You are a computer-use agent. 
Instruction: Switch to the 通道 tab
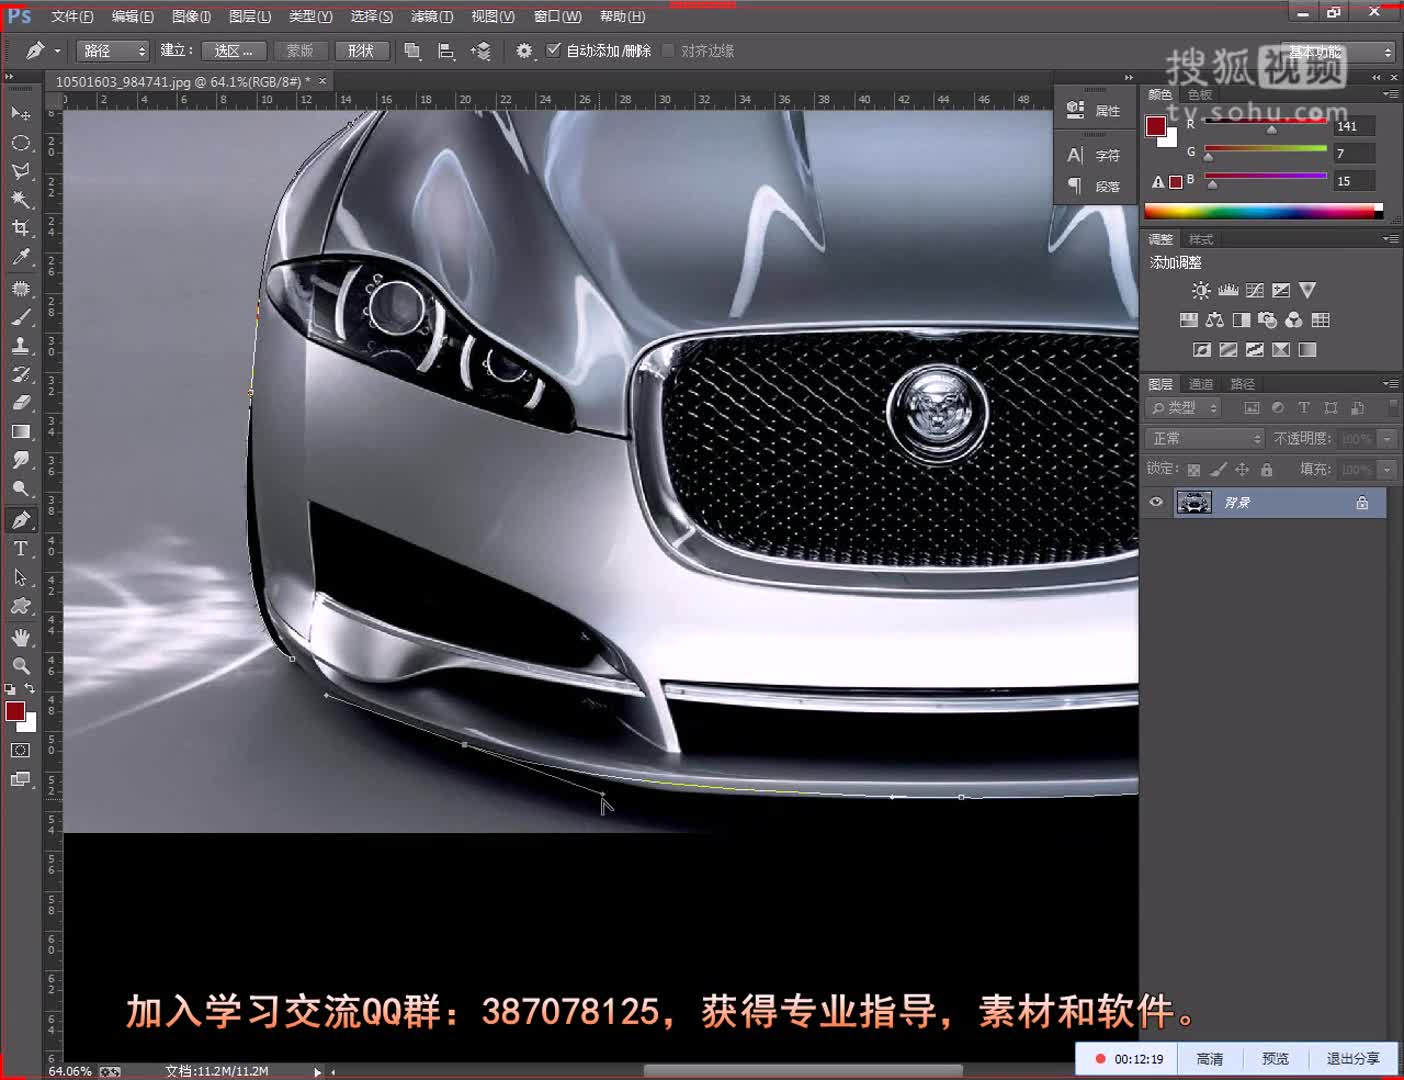tap(1201, 384)
